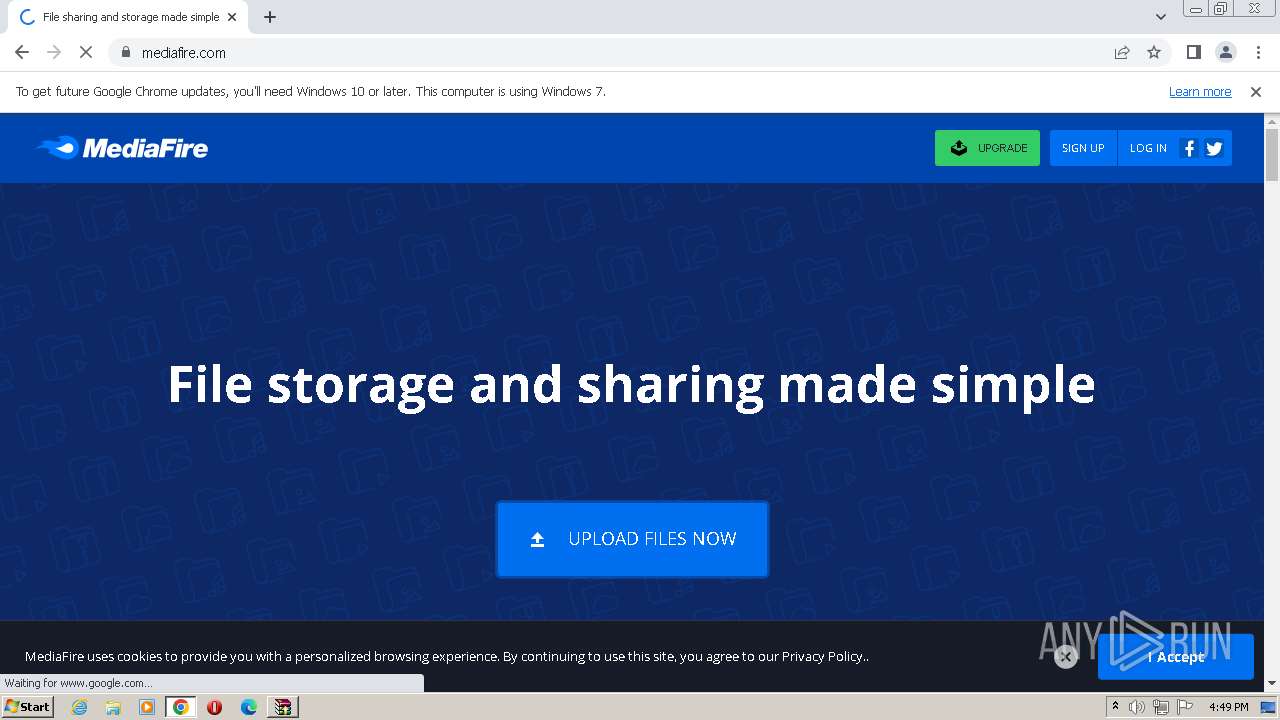The height and width of the screenshot is (720, 1280).
Task: Dismiss the cookie banner with the round X
Action: click(1066, 657)
